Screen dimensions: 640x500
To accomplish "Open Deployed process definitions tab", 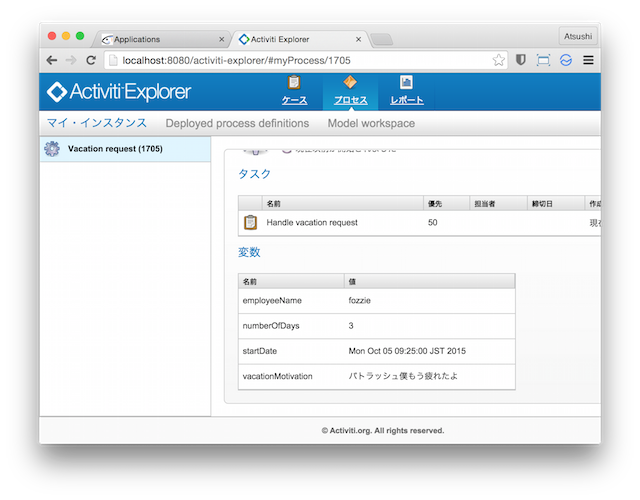I will pos(237,123).
